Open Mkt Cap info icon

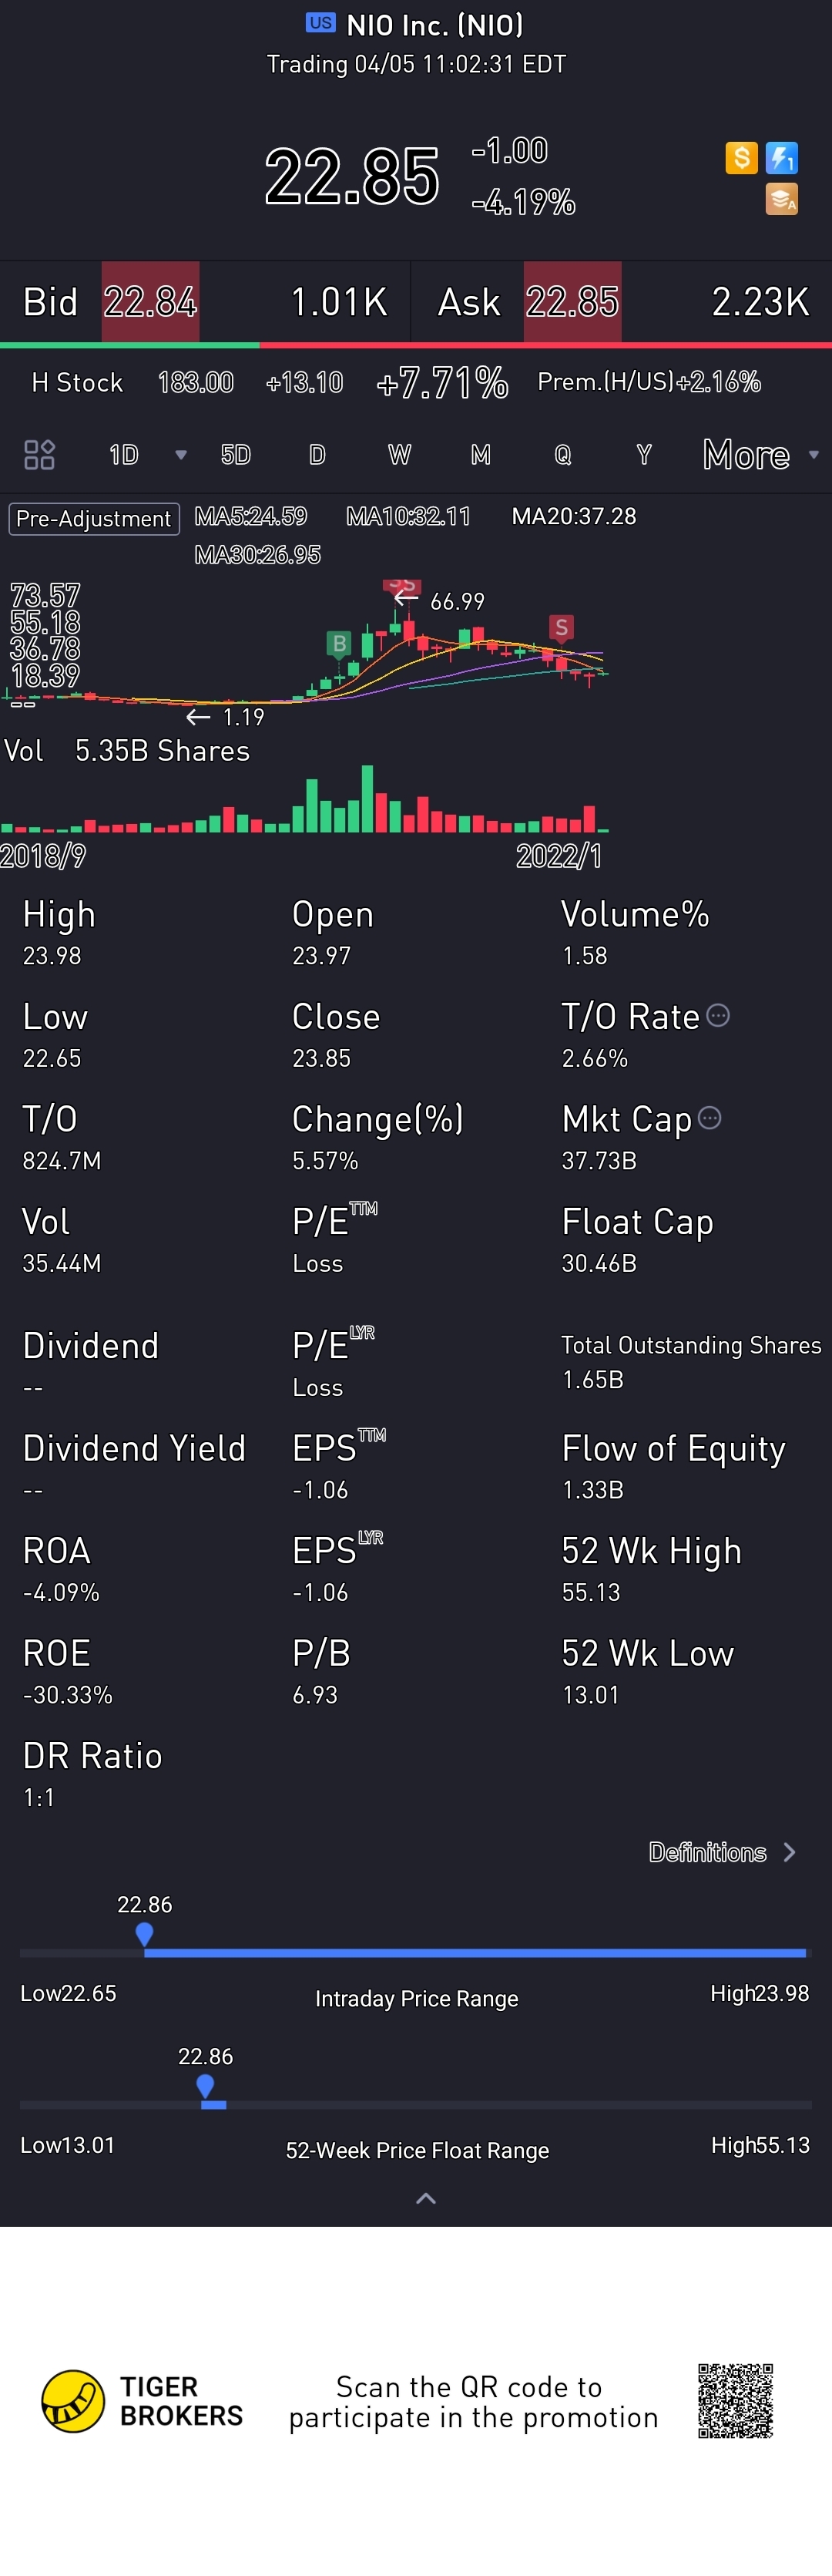point(709,1118)
